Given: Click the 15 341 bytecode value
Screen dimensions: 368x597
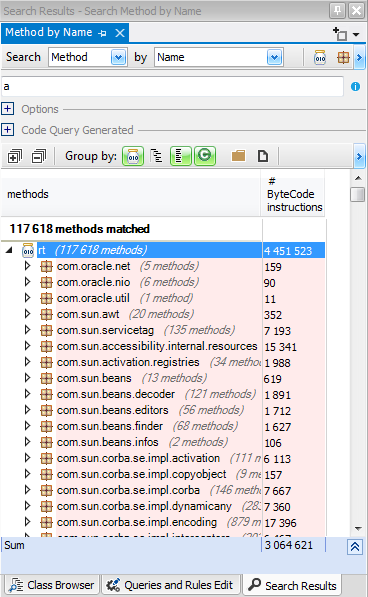Looking at the screenshot, I should point(280,347).
